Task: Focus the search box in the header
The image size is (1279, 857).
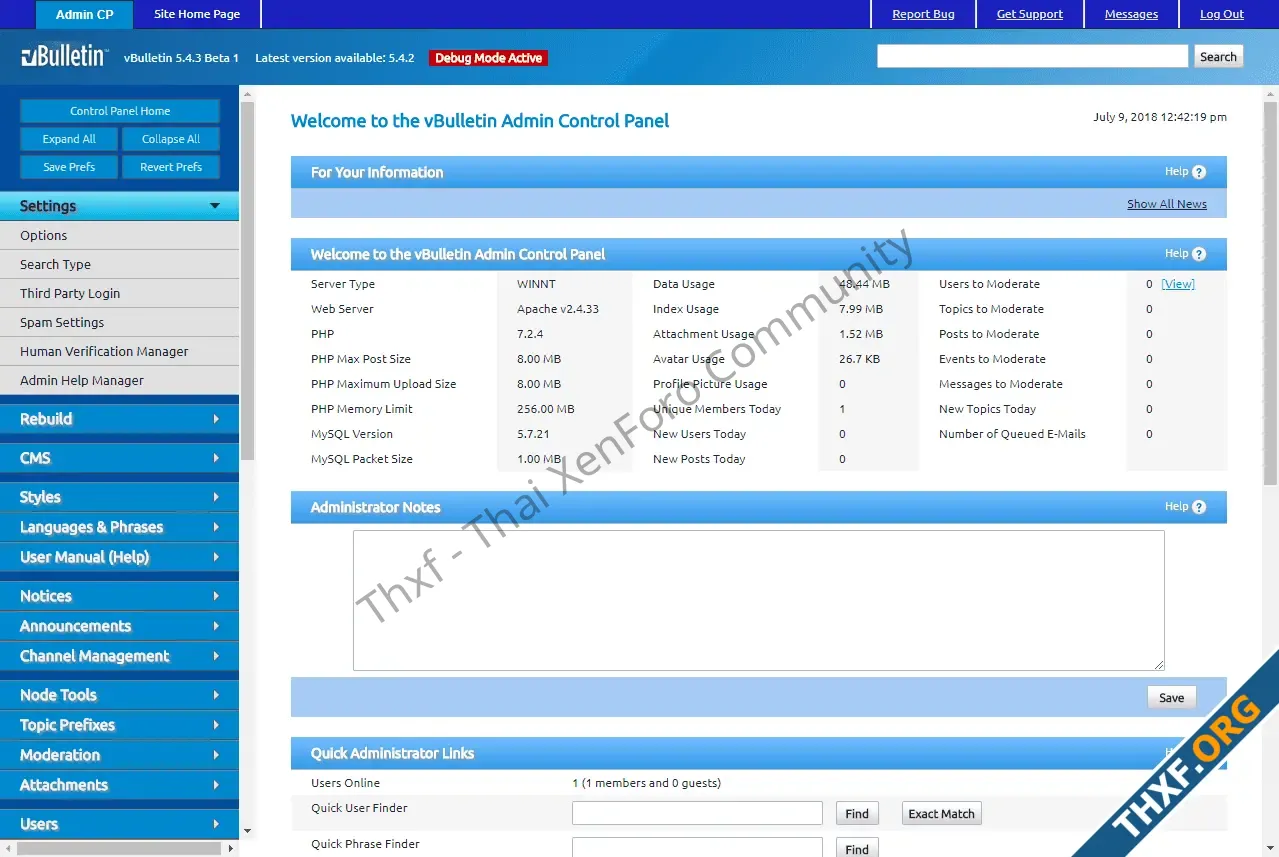Action: [1033, 57]
